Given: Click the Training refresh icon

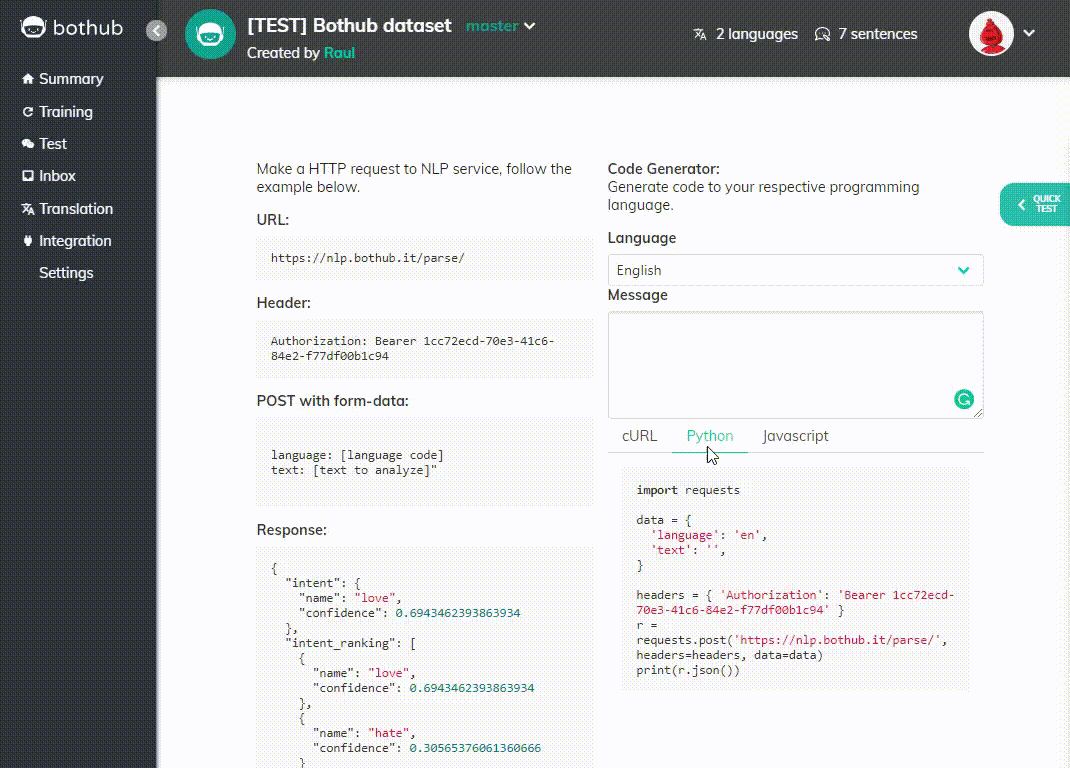Looking at the screenshot, I should (x=28, y=112).
